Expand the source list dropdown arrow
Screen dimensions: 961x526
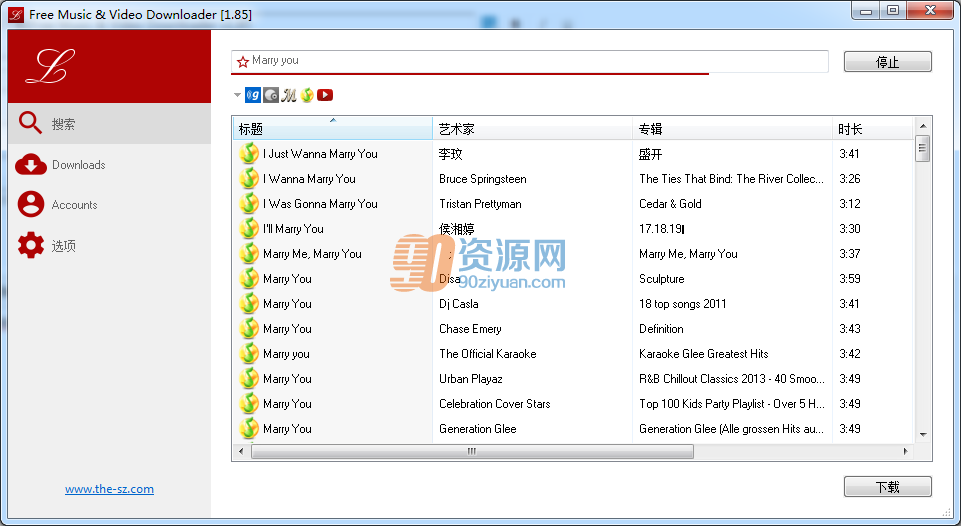coord(237,95)
